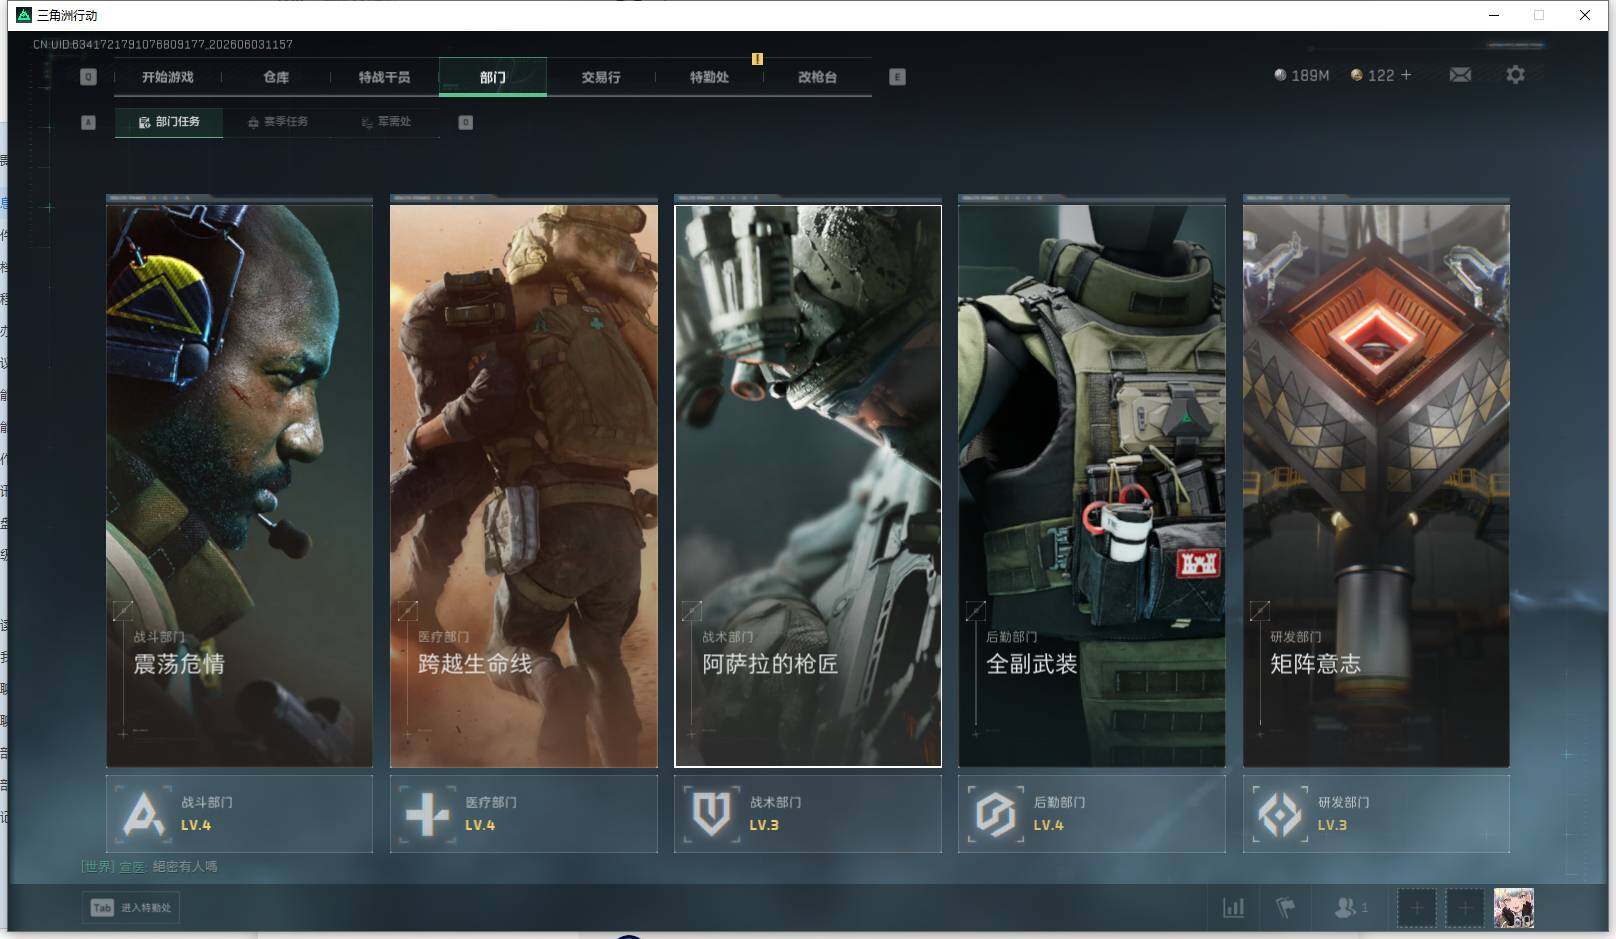Open the 阿萨拉的枪匠 tactical department card
1616x939 pixels.
[x=808, y=485]
